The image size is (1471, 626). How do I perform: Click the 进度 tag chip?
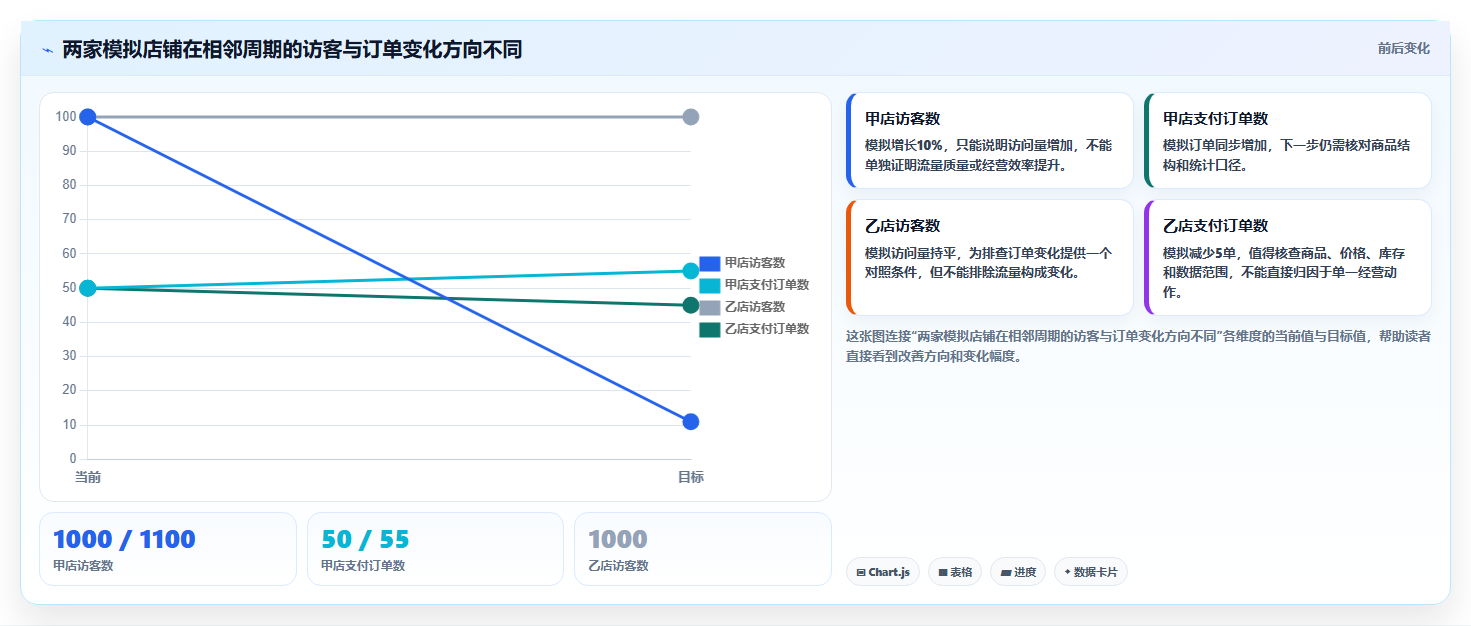[1018, 572]
